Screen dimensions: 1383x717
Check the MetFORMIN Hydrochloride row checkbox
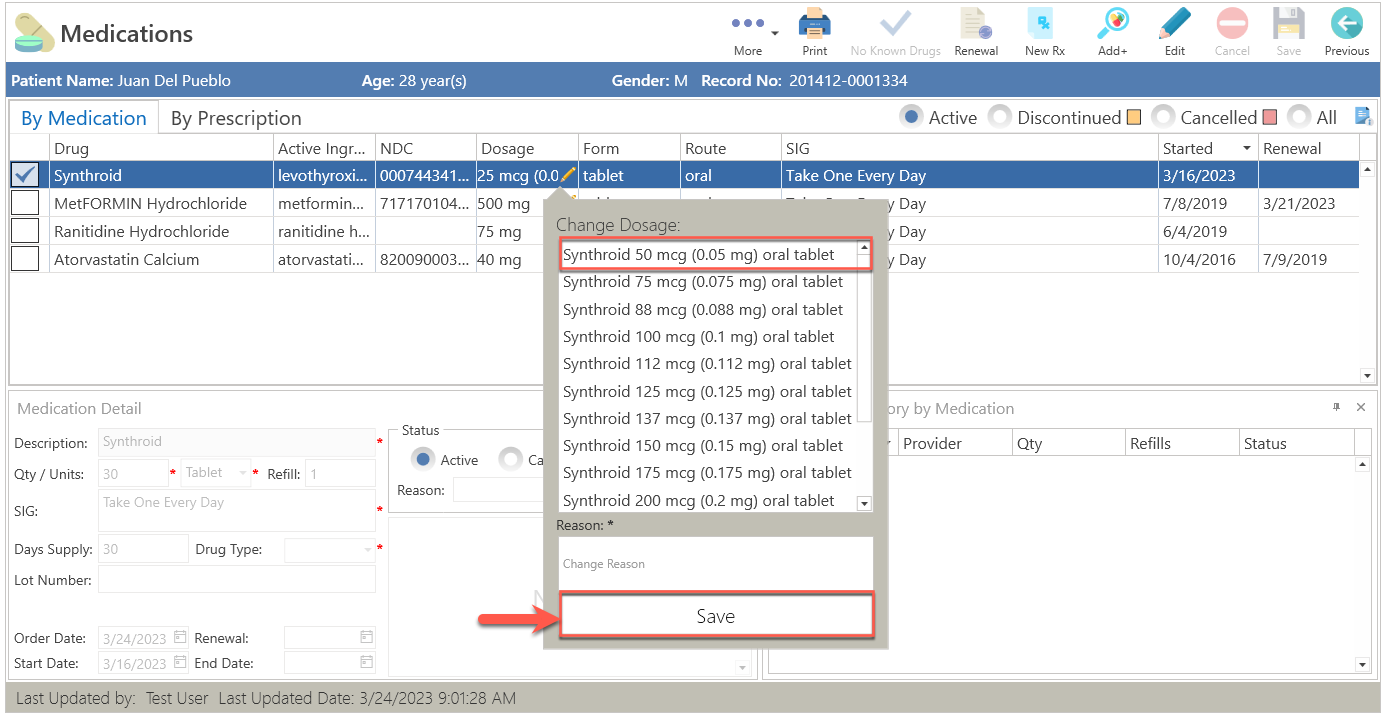point(25,203)
